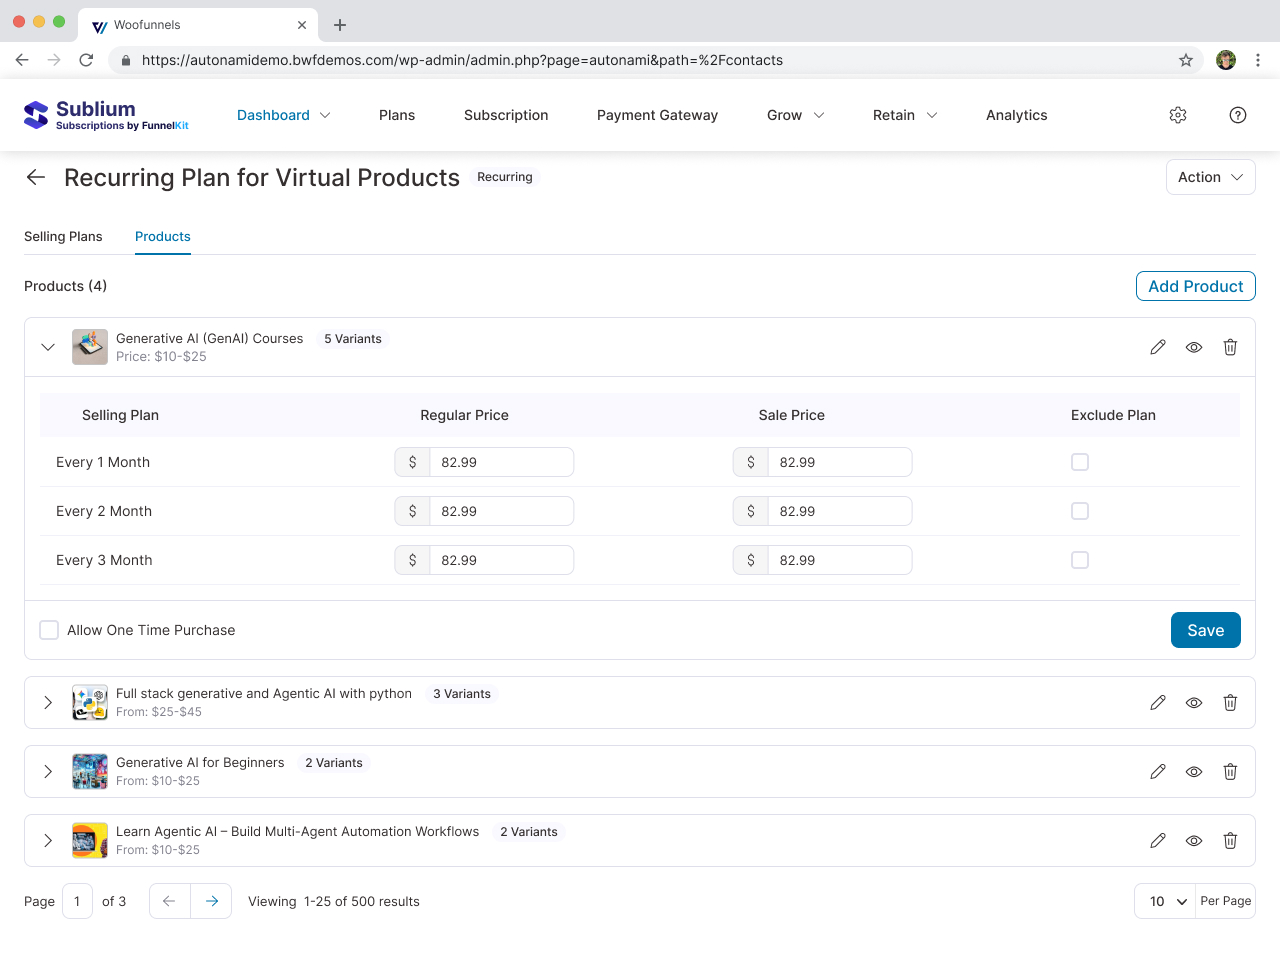Open the per page count dropdown
Viewport: 1280px width, 973px height.
(1166, 901)
